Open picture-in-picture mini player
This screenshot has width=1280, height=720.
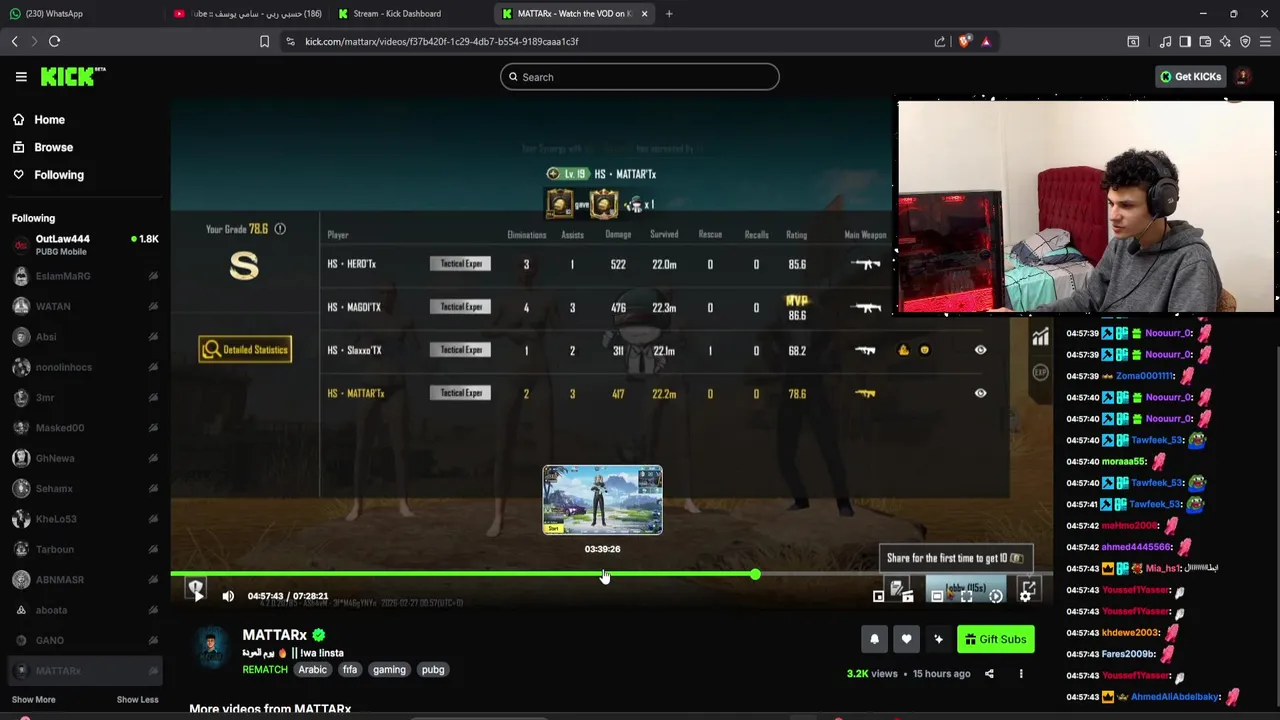coord(878,596)
